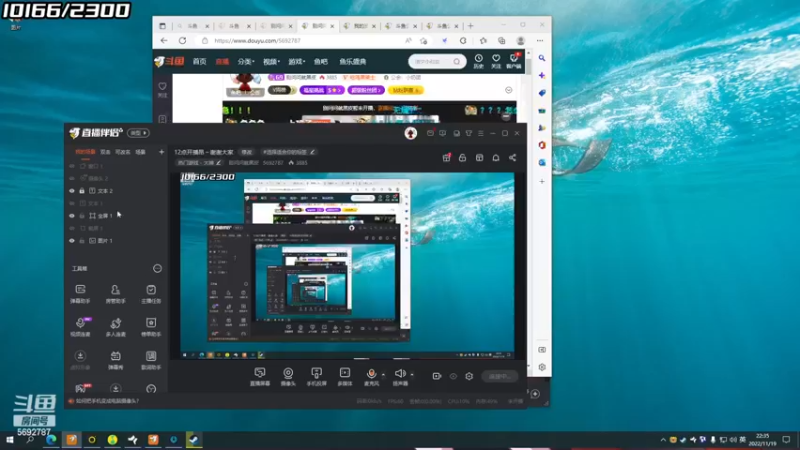800x450 pixels.
Task: Open the 游戏 dropdown on Douyu nav
Action: pos(296,62)
